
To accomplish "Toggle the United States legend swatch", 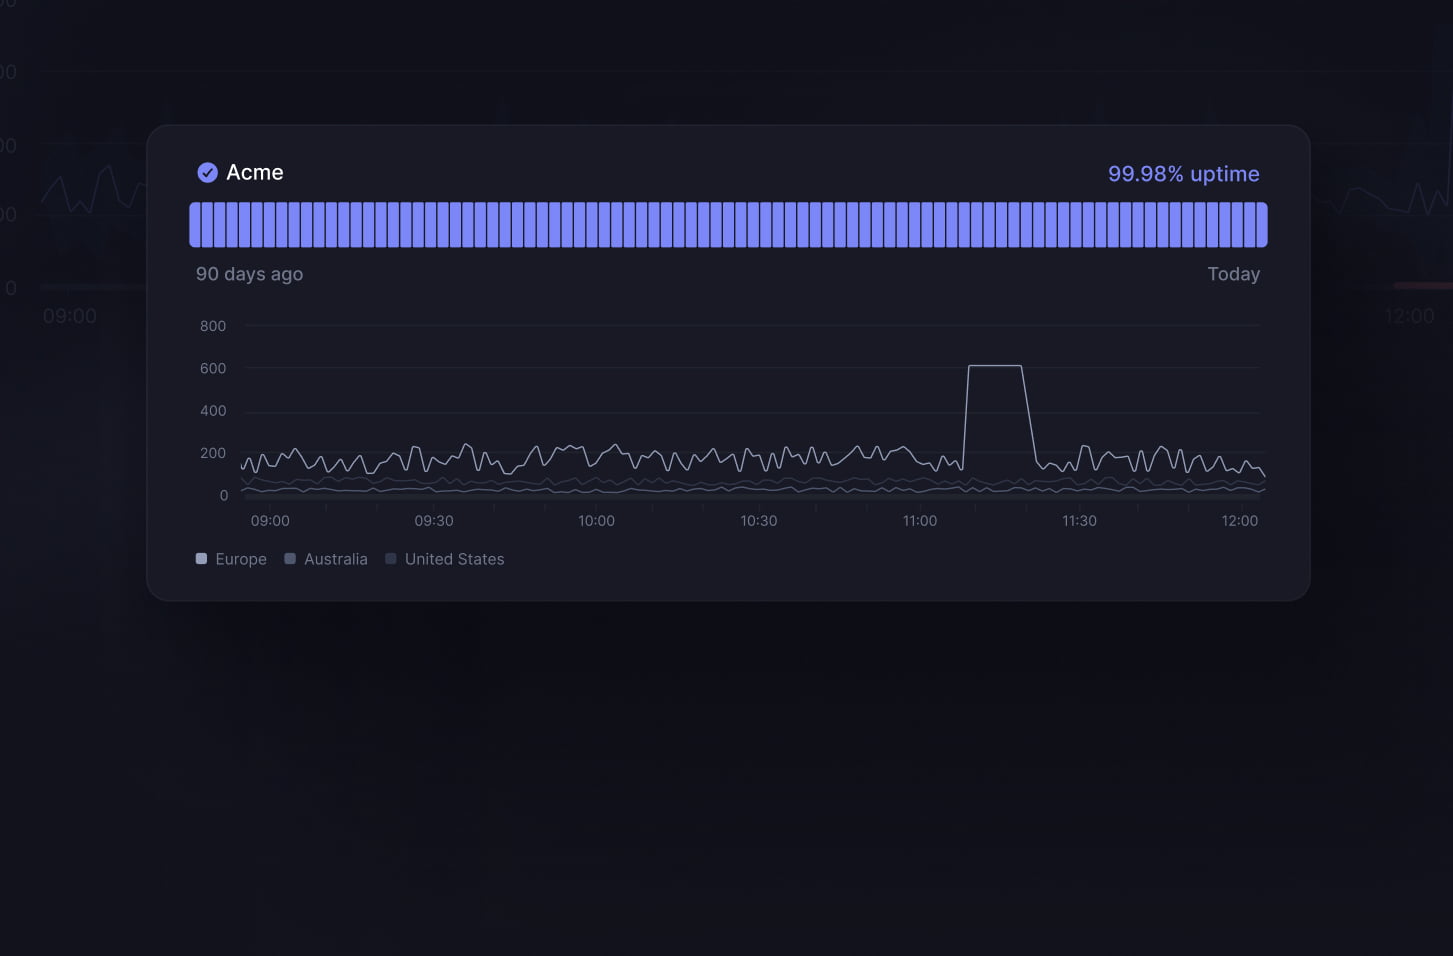I will click(391, 559).
